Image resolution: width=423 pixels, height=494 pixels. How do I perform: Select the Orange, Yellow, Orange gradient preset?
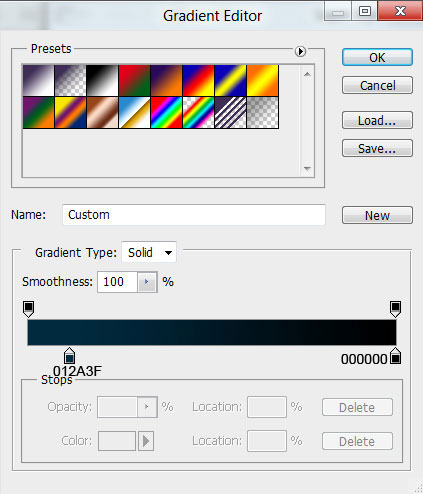(262, 80)
